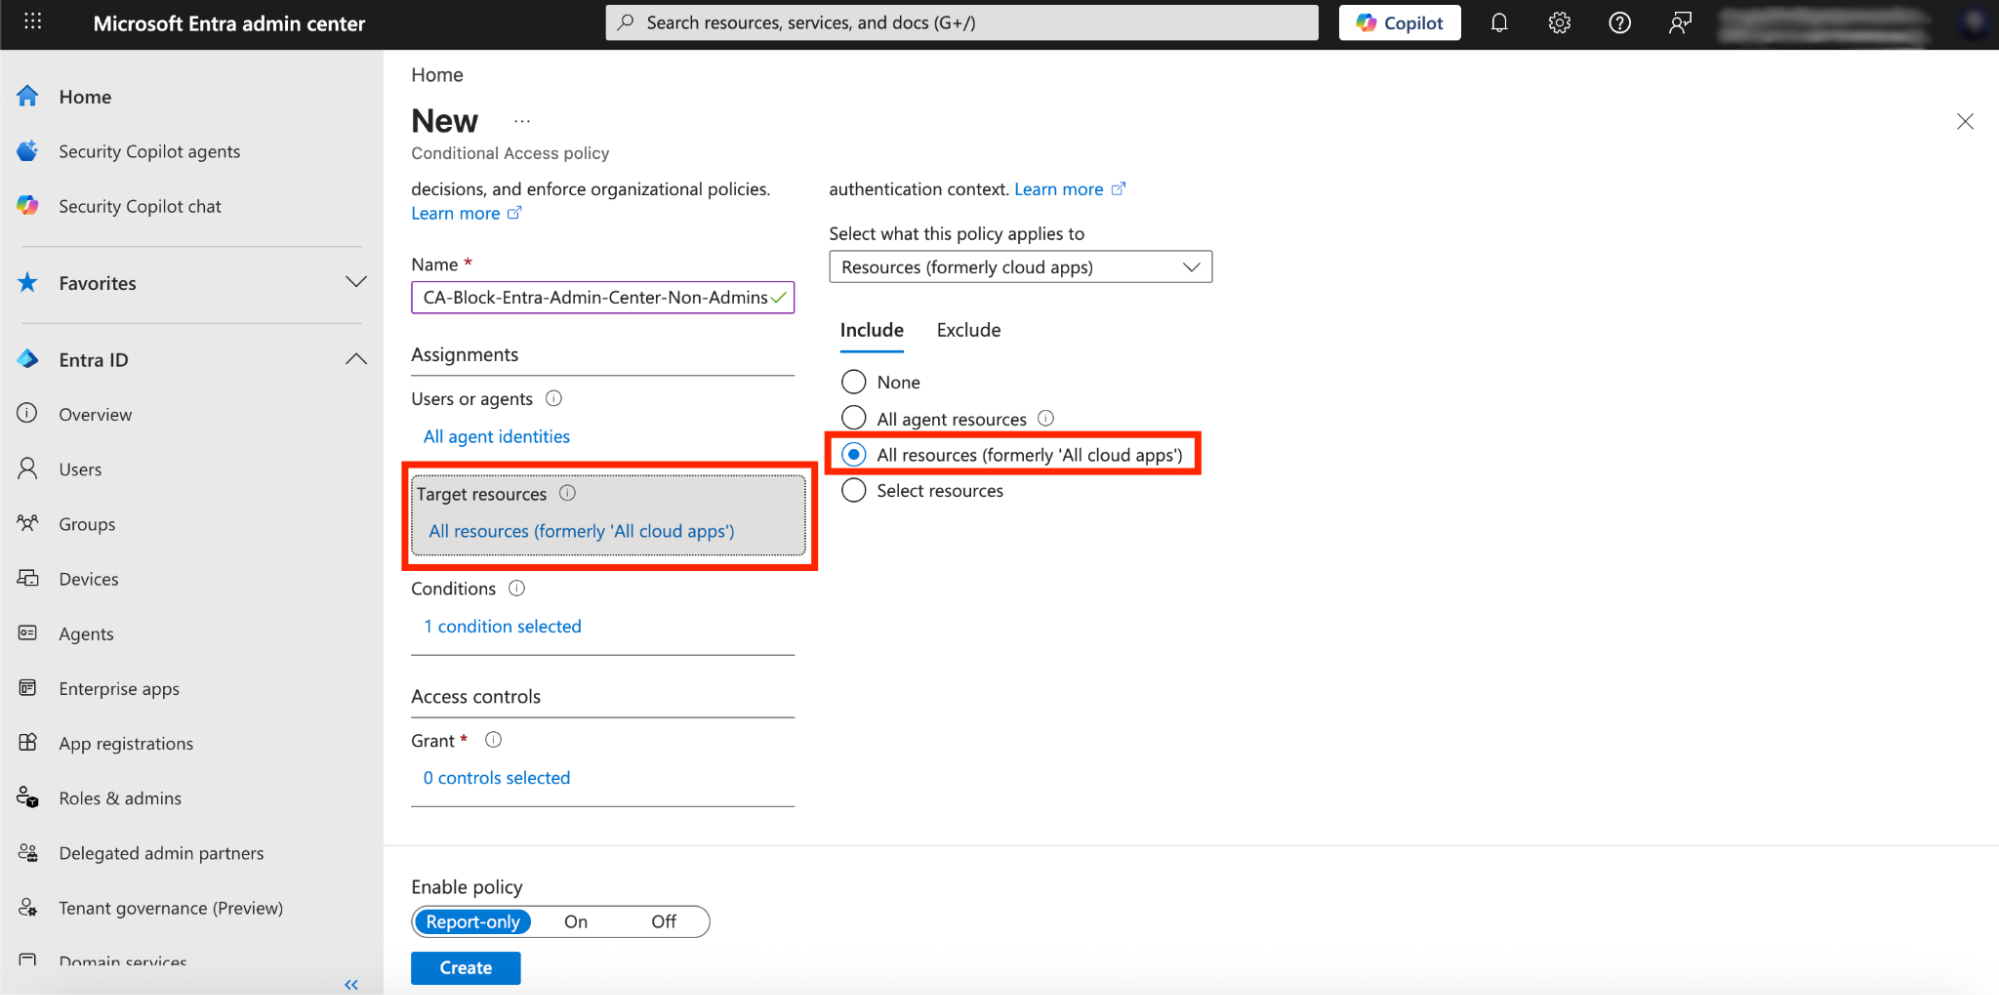Screen dimensions: 1999x995
Task: Open Overview info icon in sidebar
Action: pos(28,414)
